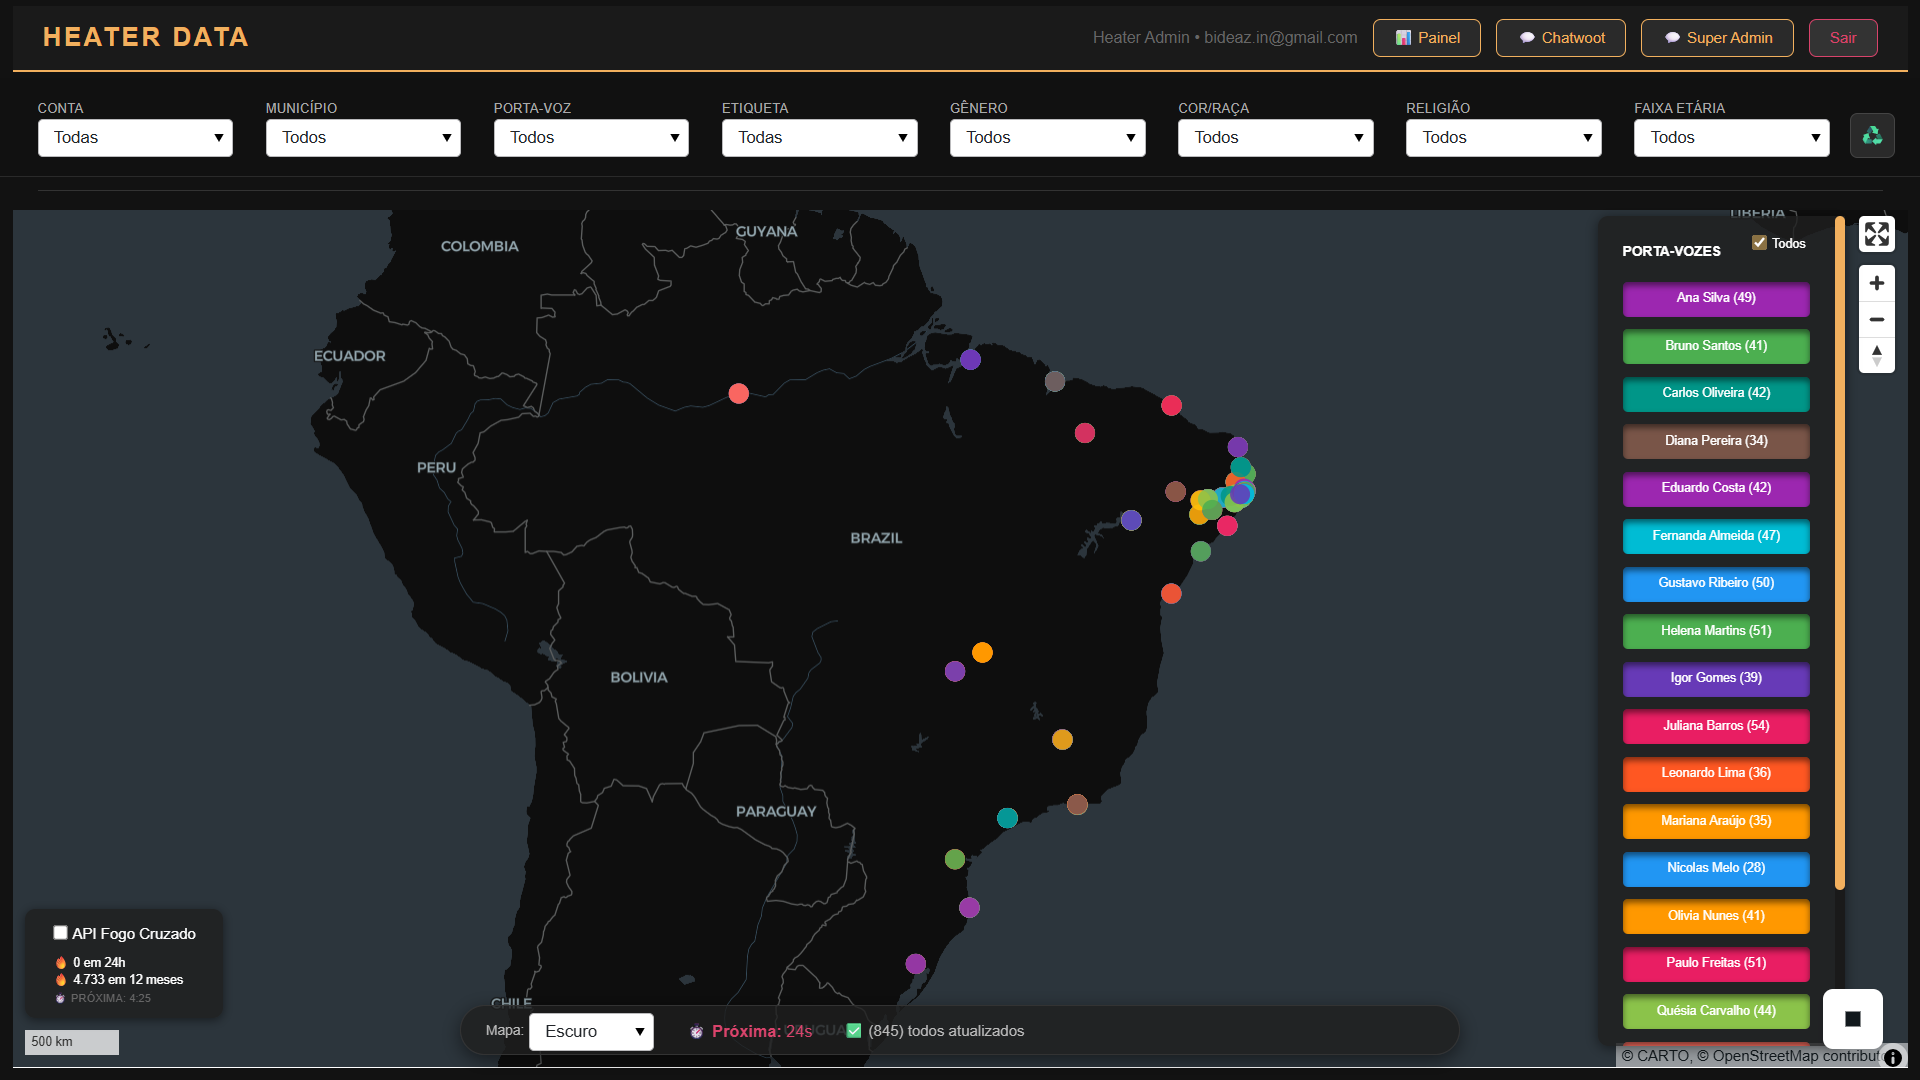1920x1080 pixels.
Task: Expand the map to fullscreen mode
Action: (x=1877, y=233)
